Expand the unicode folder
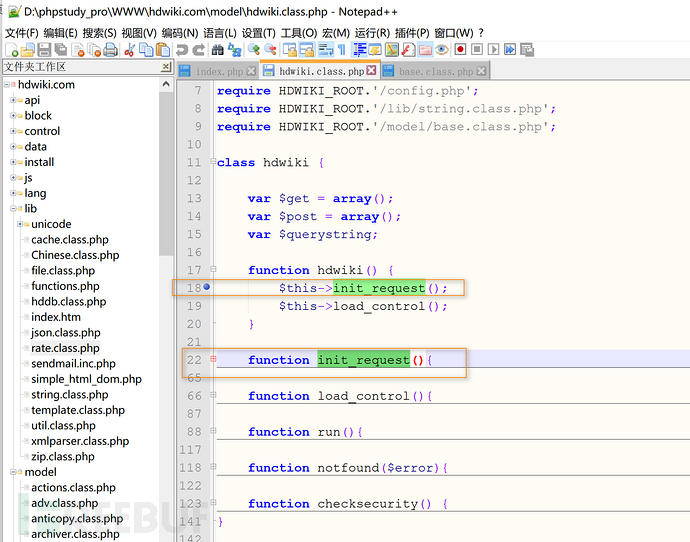 pos(20,224)
